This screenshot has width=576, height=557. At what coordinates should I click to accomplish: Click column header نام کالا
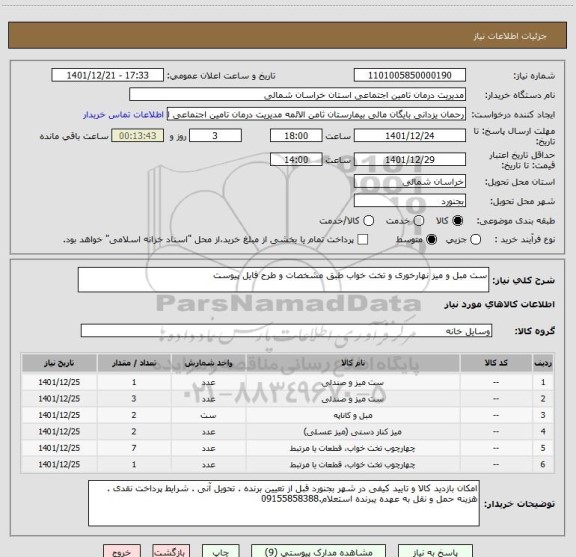(353, 363)
